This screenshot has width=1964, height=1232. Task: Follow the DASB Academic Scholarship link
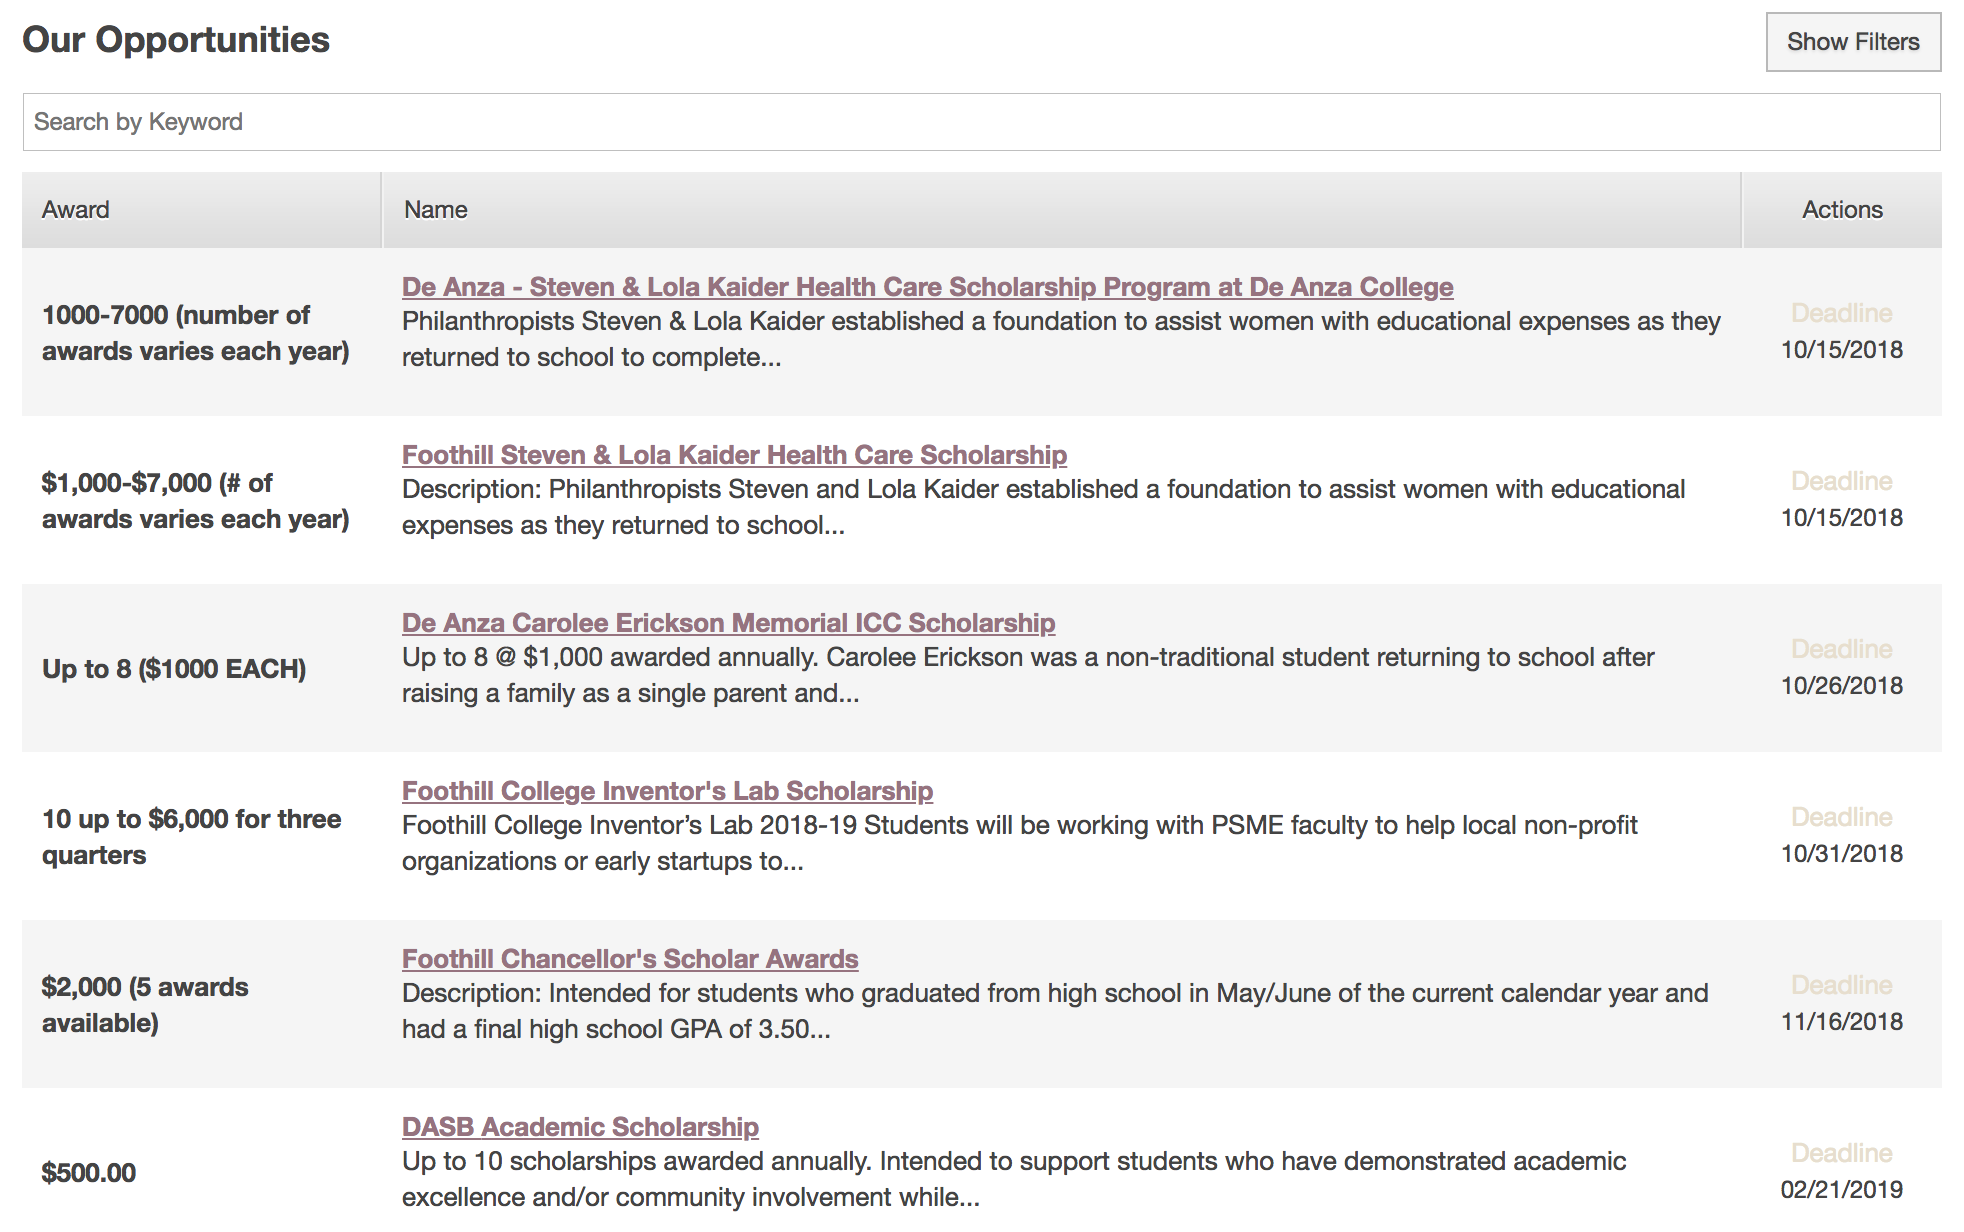click(580, 1127)
